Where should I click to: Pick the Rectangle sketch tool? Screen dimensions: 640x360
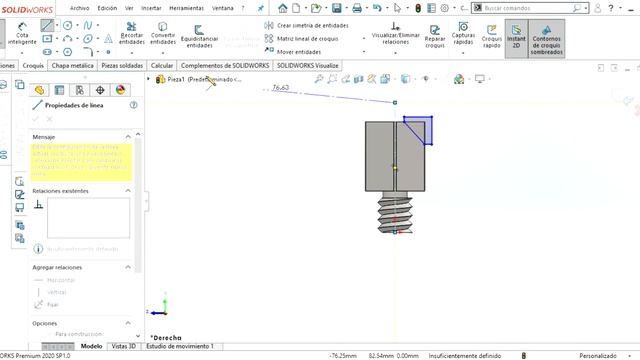(47, 39)
